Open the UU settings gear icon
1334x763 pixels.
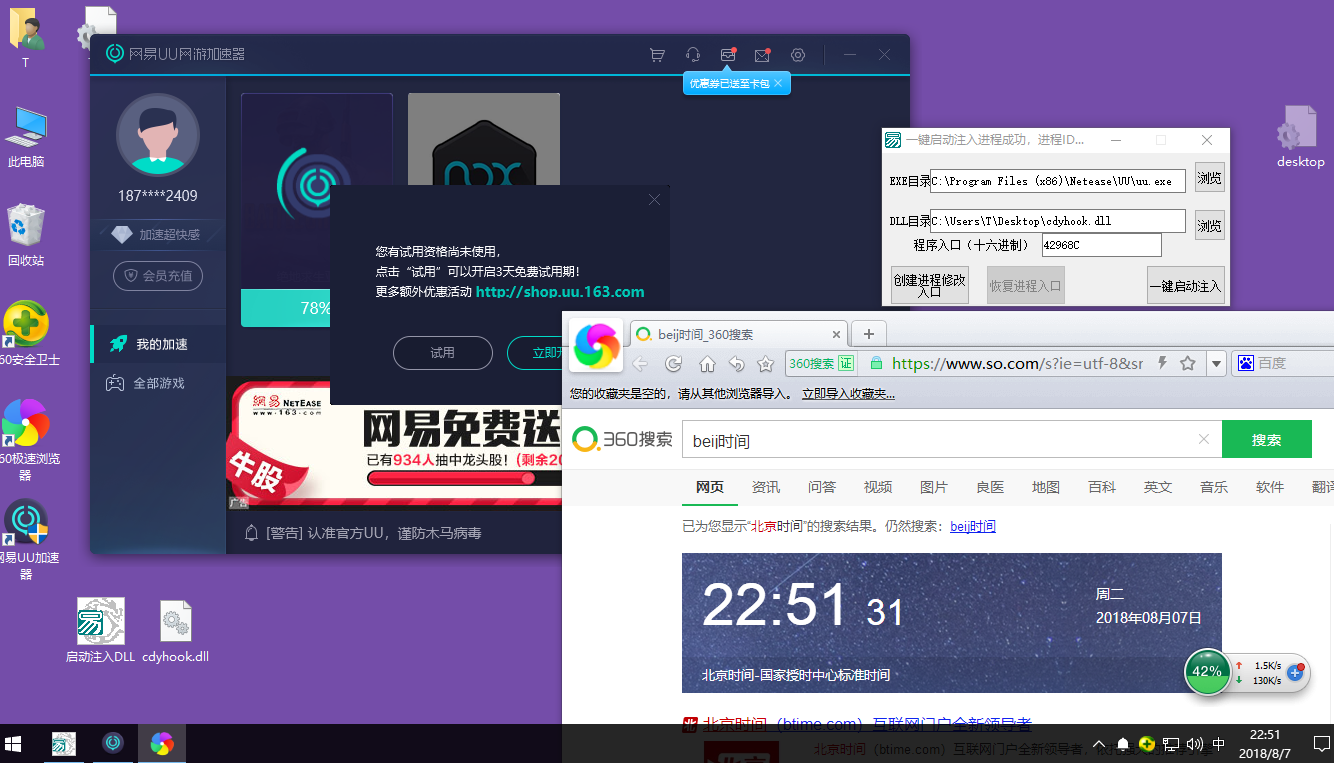coord(798,55)
